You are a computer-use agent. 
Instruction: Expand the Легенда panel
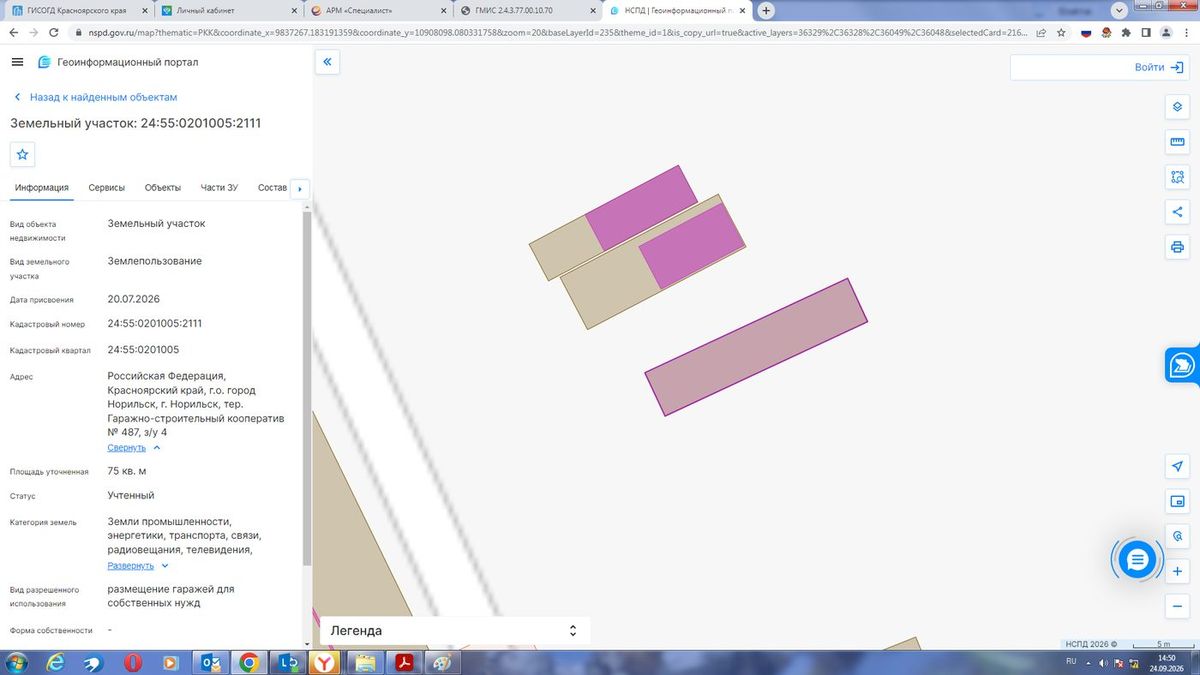455,631
